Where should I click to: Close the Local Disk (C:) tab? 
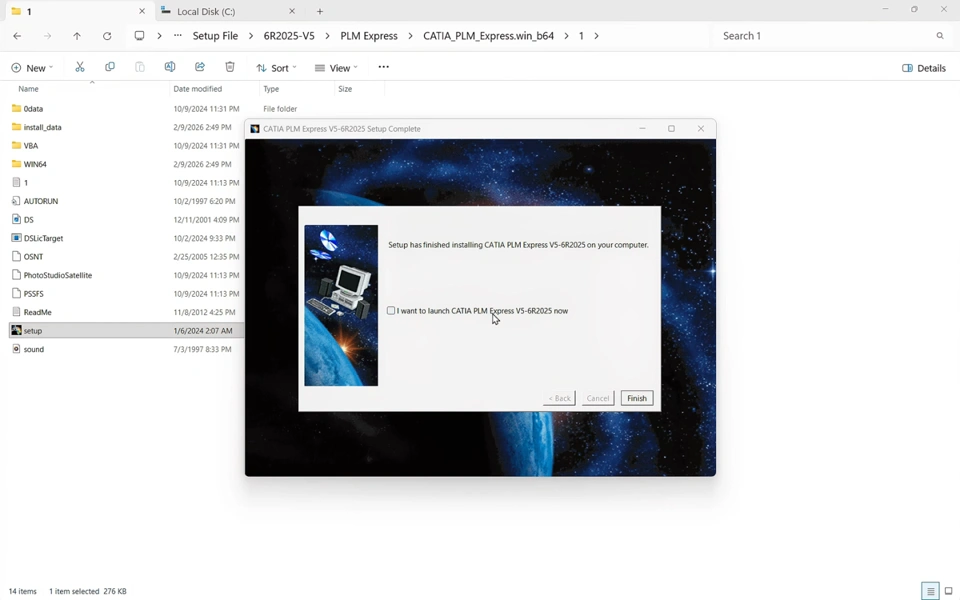click(x=291, y=11)
